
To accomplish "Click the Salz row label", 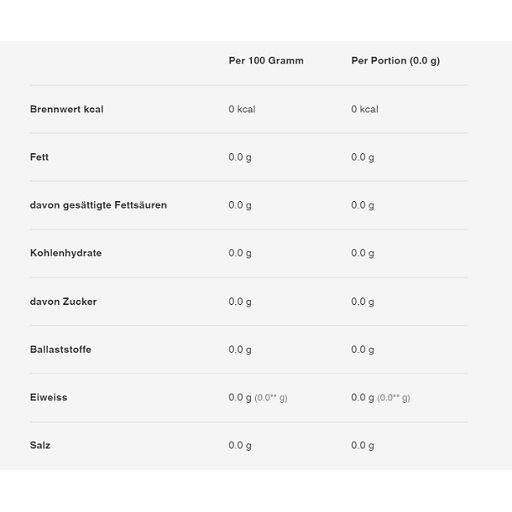I will click(40, 445).
